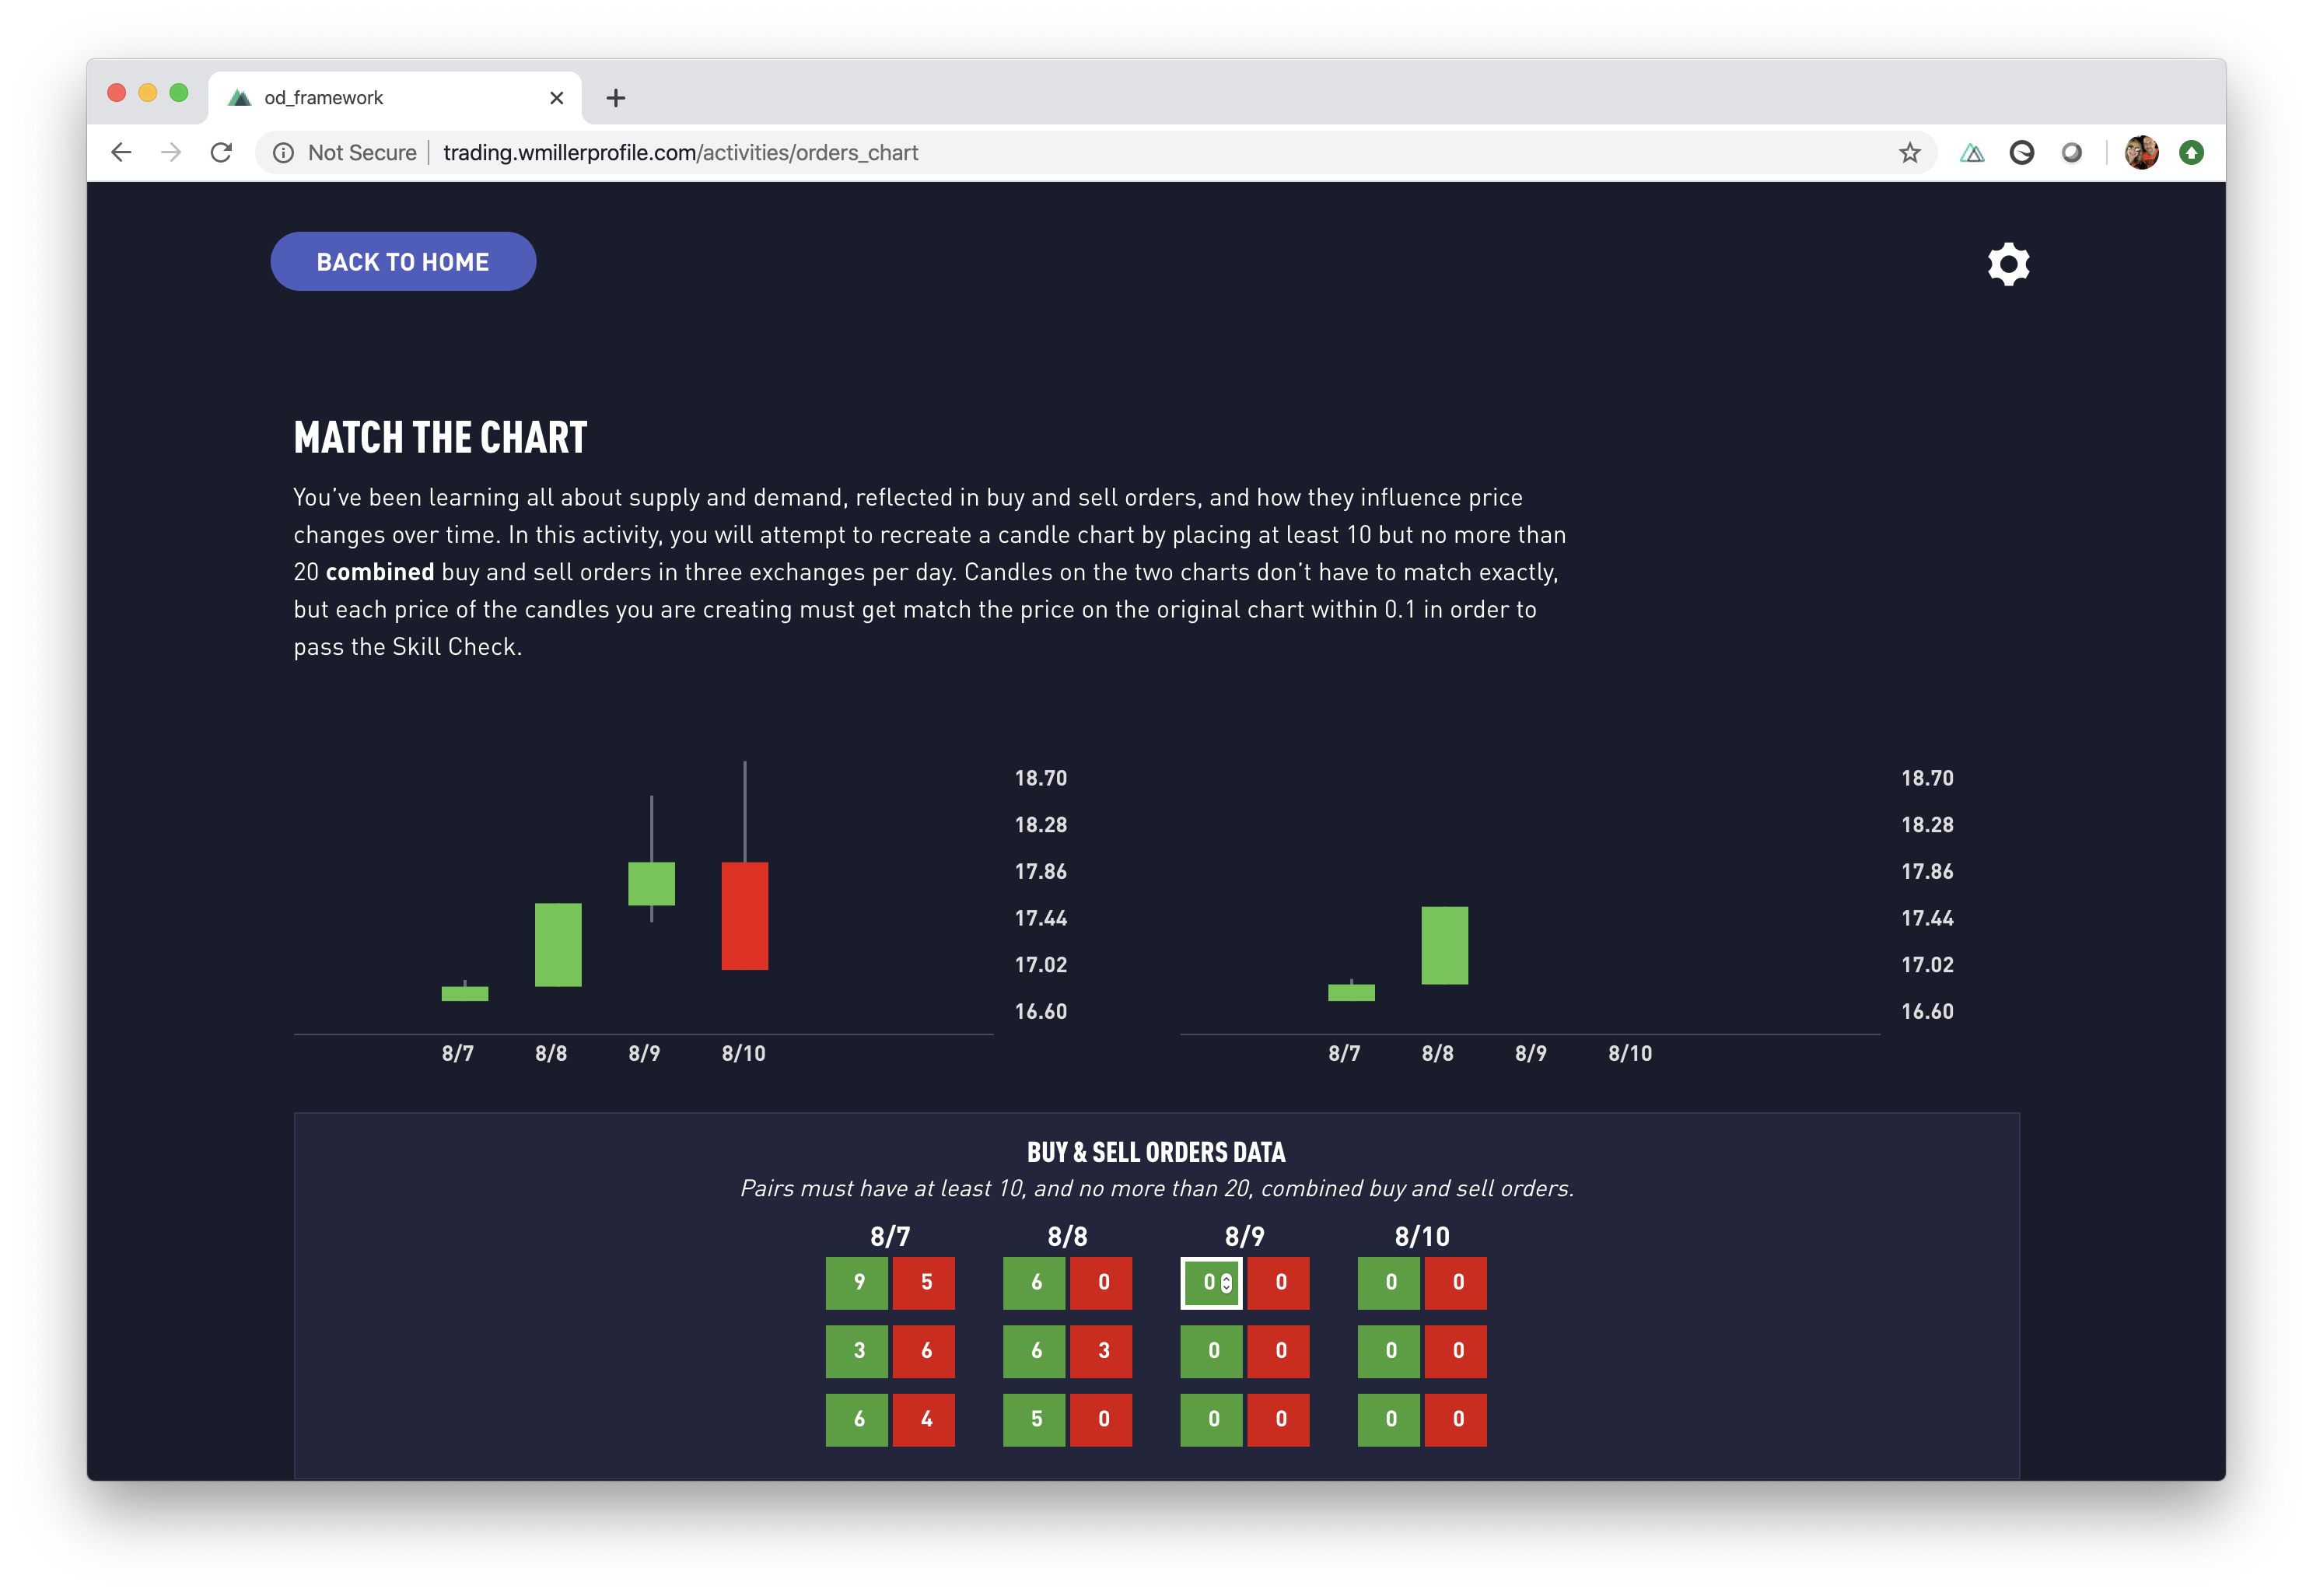Viewport: 2313px width, 1596px height.
Task: Click the address bar URL
Action: click(680, 152)
